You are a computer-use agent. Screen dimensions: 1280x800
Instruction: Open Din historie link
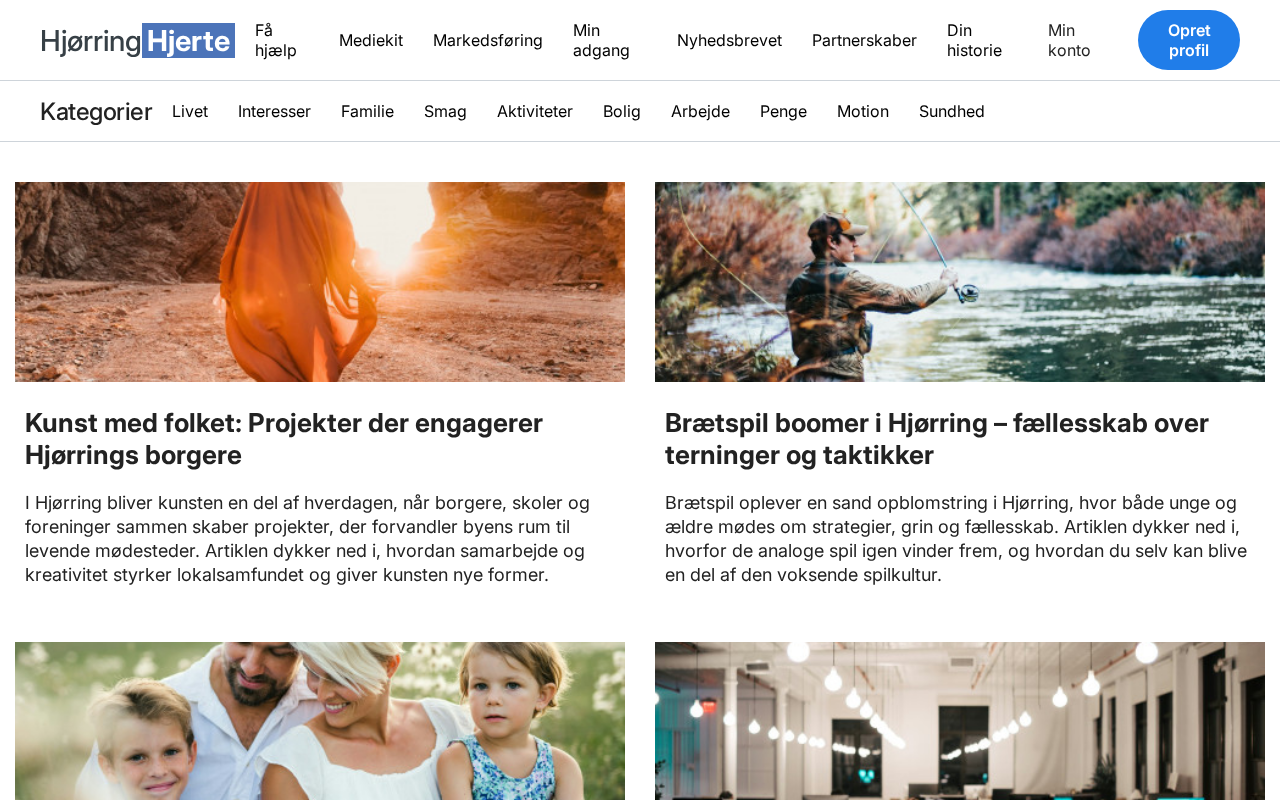974,40
